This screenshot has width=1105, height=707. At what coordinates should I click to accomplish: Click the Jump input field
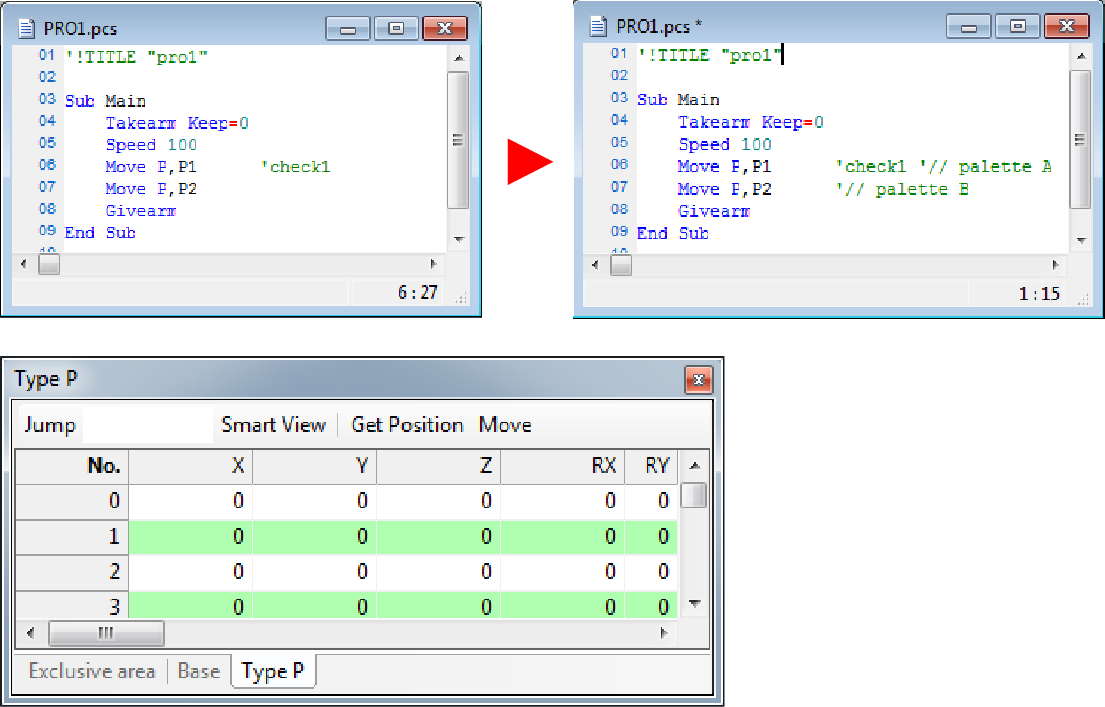point(147,425)
